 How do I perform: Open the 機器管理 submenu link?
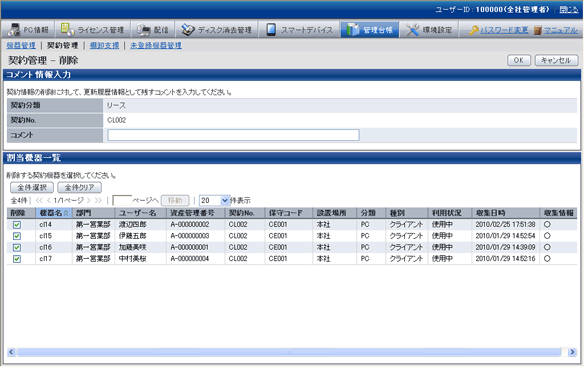[21, 45]
